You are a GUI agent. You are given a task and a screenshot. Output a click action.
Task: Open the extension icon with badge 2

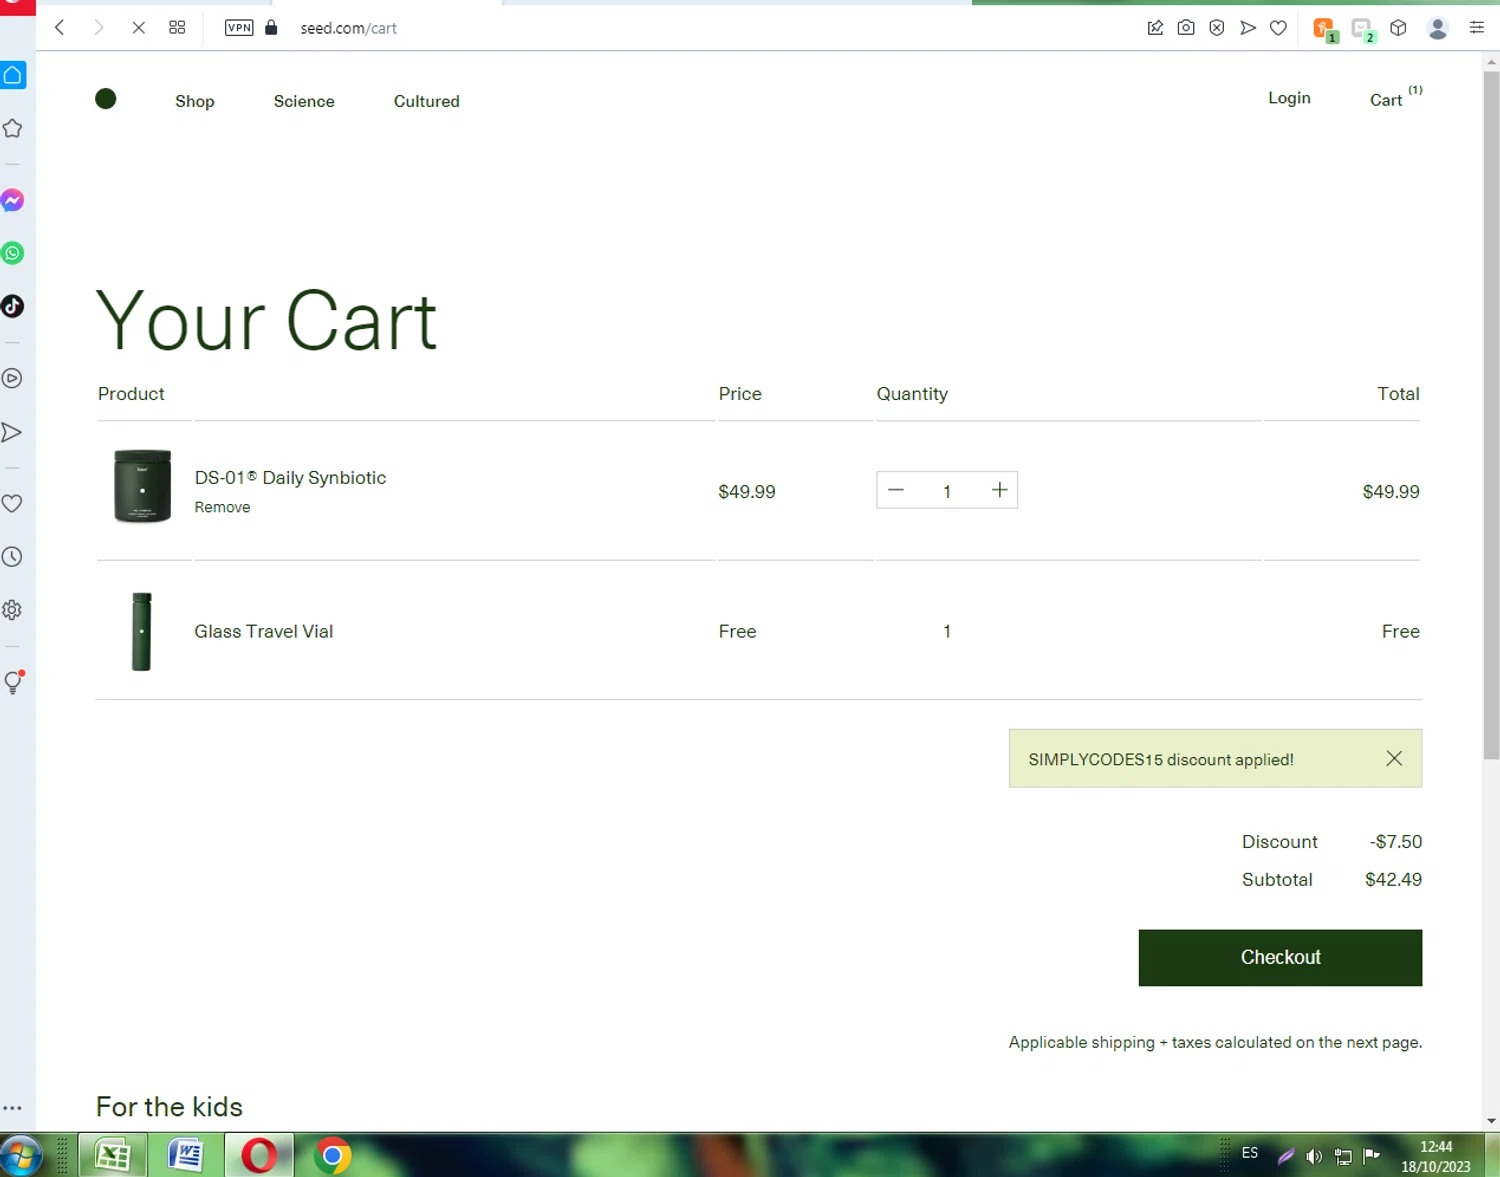tap(1363, 29)
